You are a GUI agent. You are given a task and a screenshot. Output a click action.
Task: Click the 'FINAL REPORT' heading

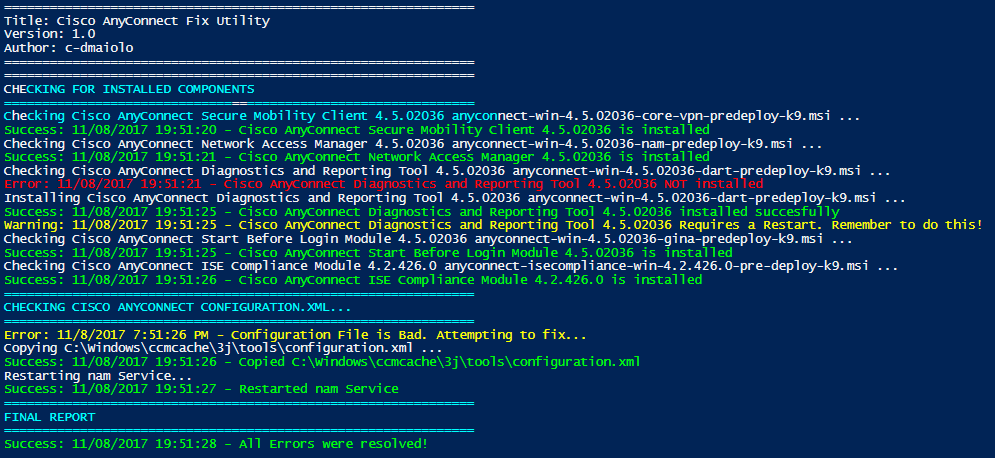tap(49, 417)
